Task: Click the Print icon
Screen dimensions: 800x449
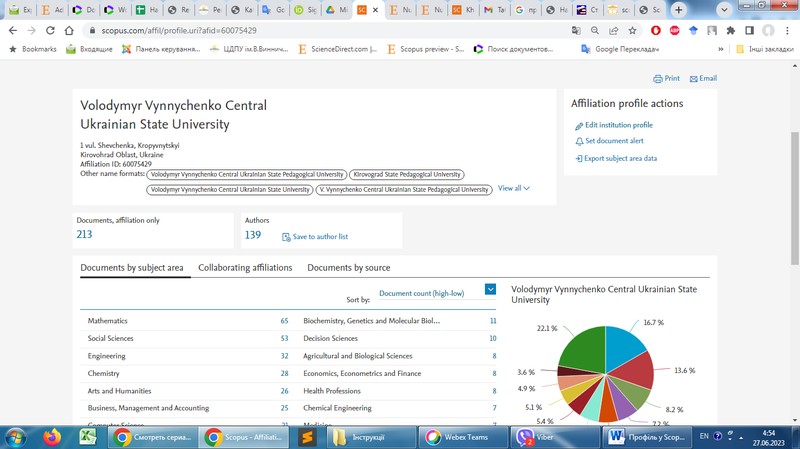Action: tap(658, 79)
